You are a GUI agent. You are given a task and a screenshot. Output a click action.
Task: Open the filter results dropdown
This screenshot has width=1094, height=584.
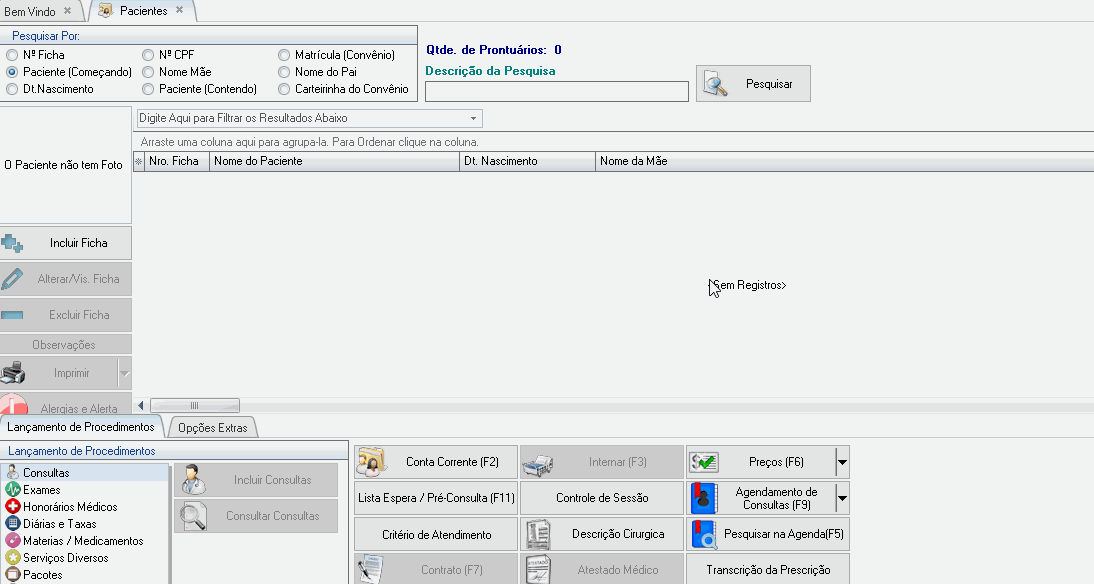pyautogui.click(x=474, y=118)
